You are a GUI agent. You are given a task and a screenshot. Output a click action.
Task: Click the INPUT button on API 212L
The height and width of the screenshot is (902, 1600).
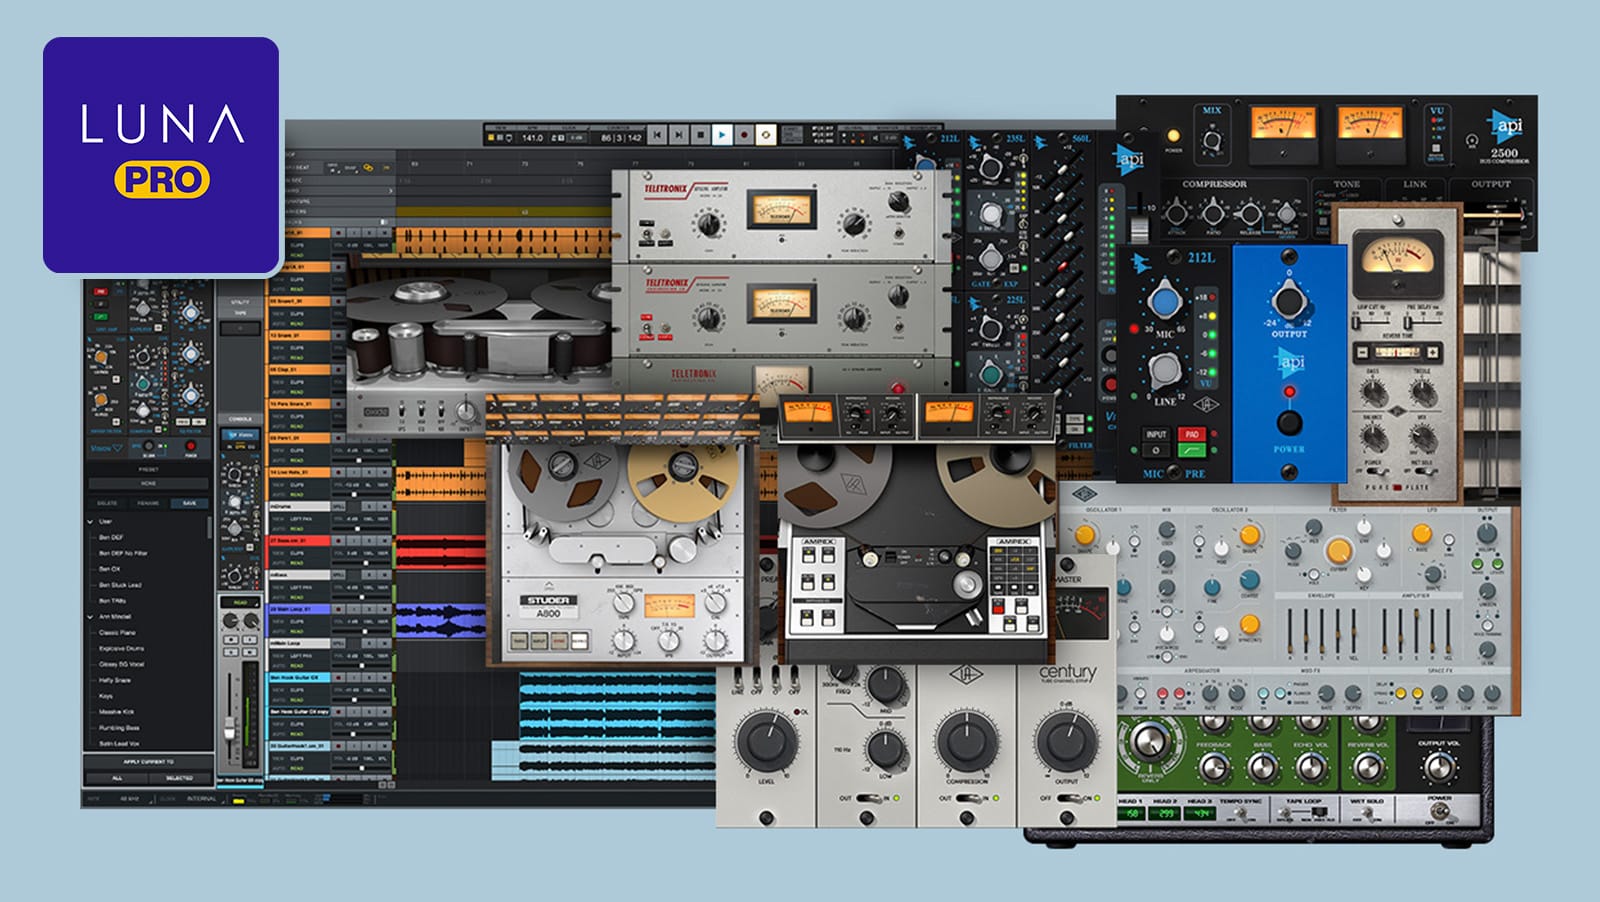point(1156,435)
